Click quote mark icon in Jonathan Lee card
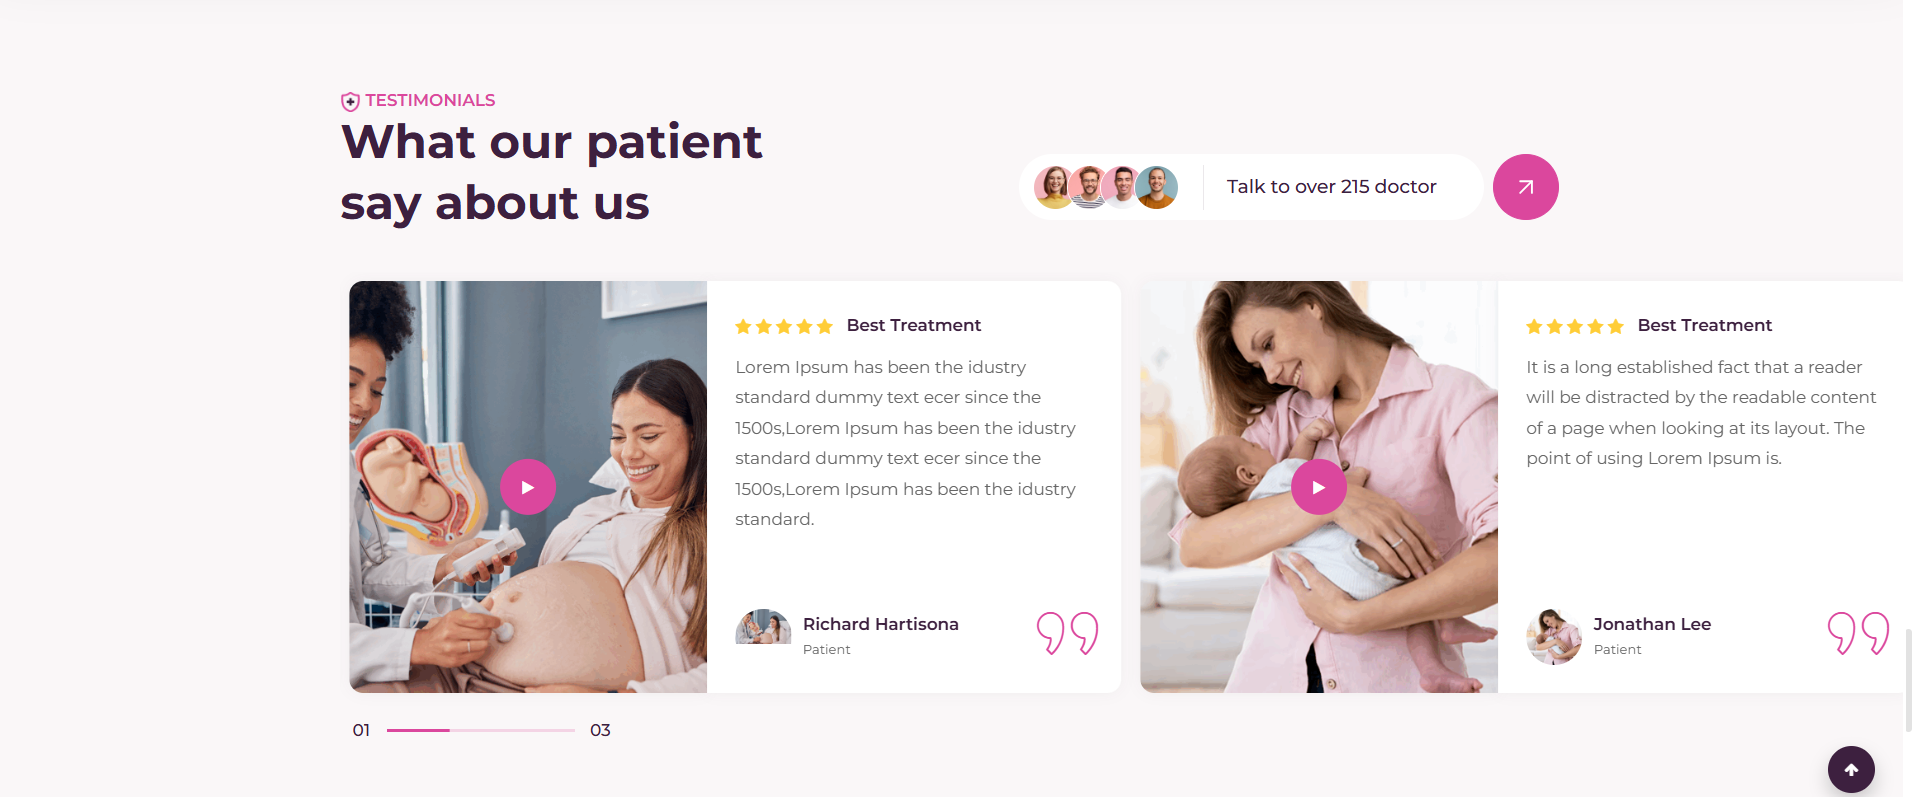Screen dimensions: 1912x797 (1858, 633)
